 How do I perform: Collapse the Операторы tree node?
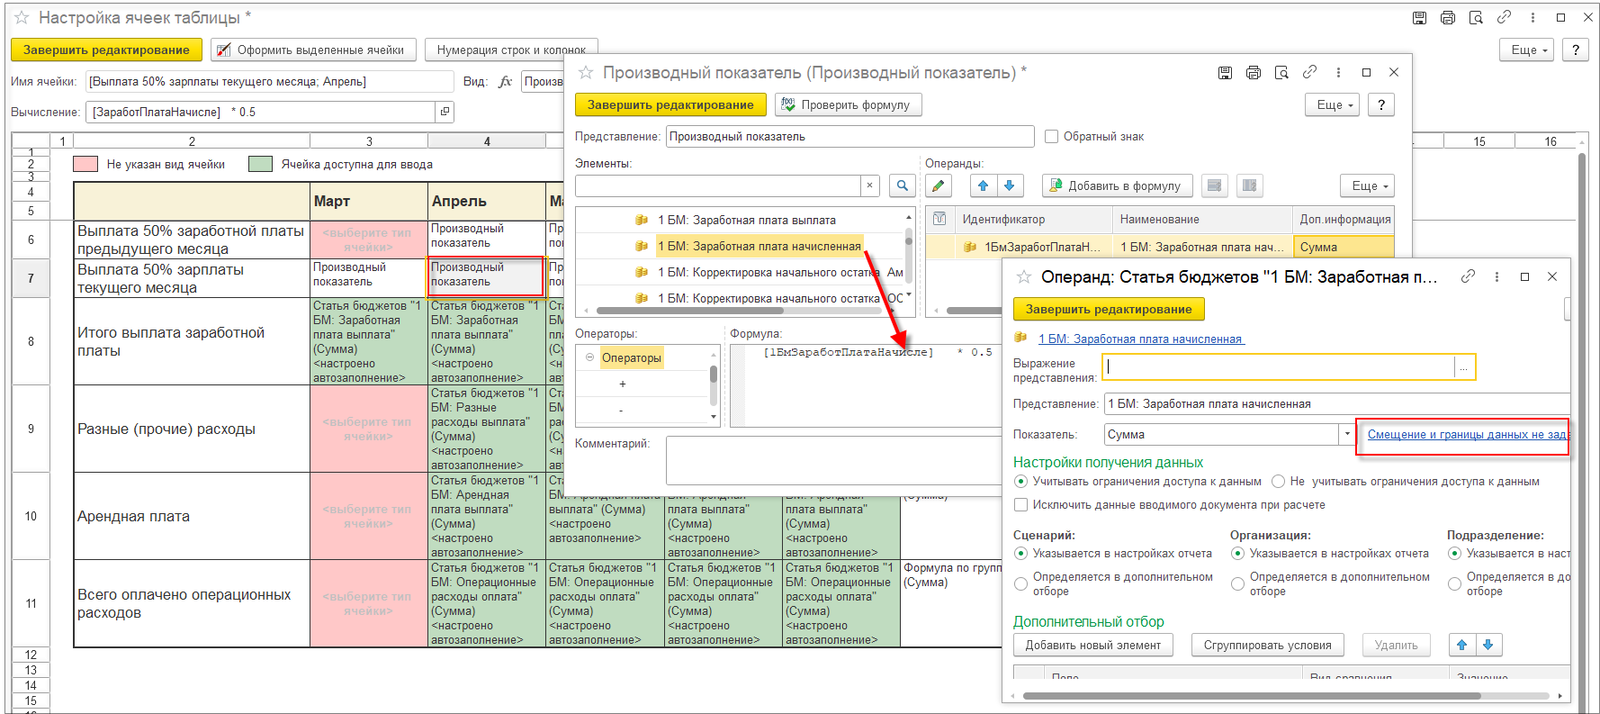(590, 358)
